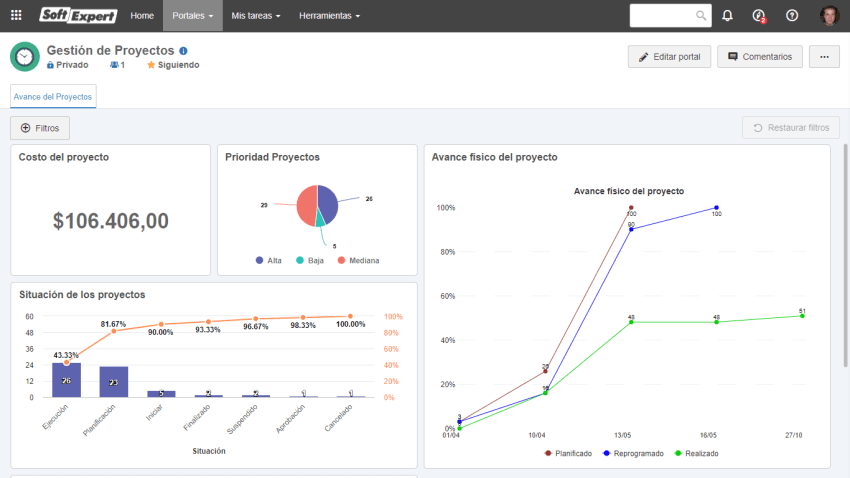
Task: Open the Comentarios button
Action: (760, 57)
